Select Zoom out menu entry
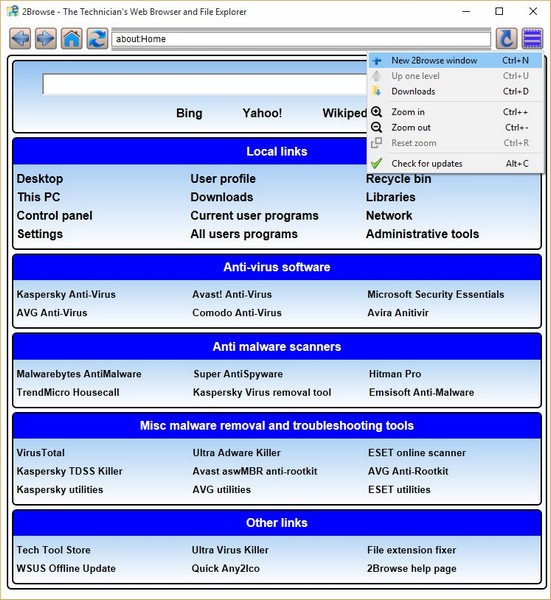Viewport: 551px width, 600px height. [x=455, y=127]
